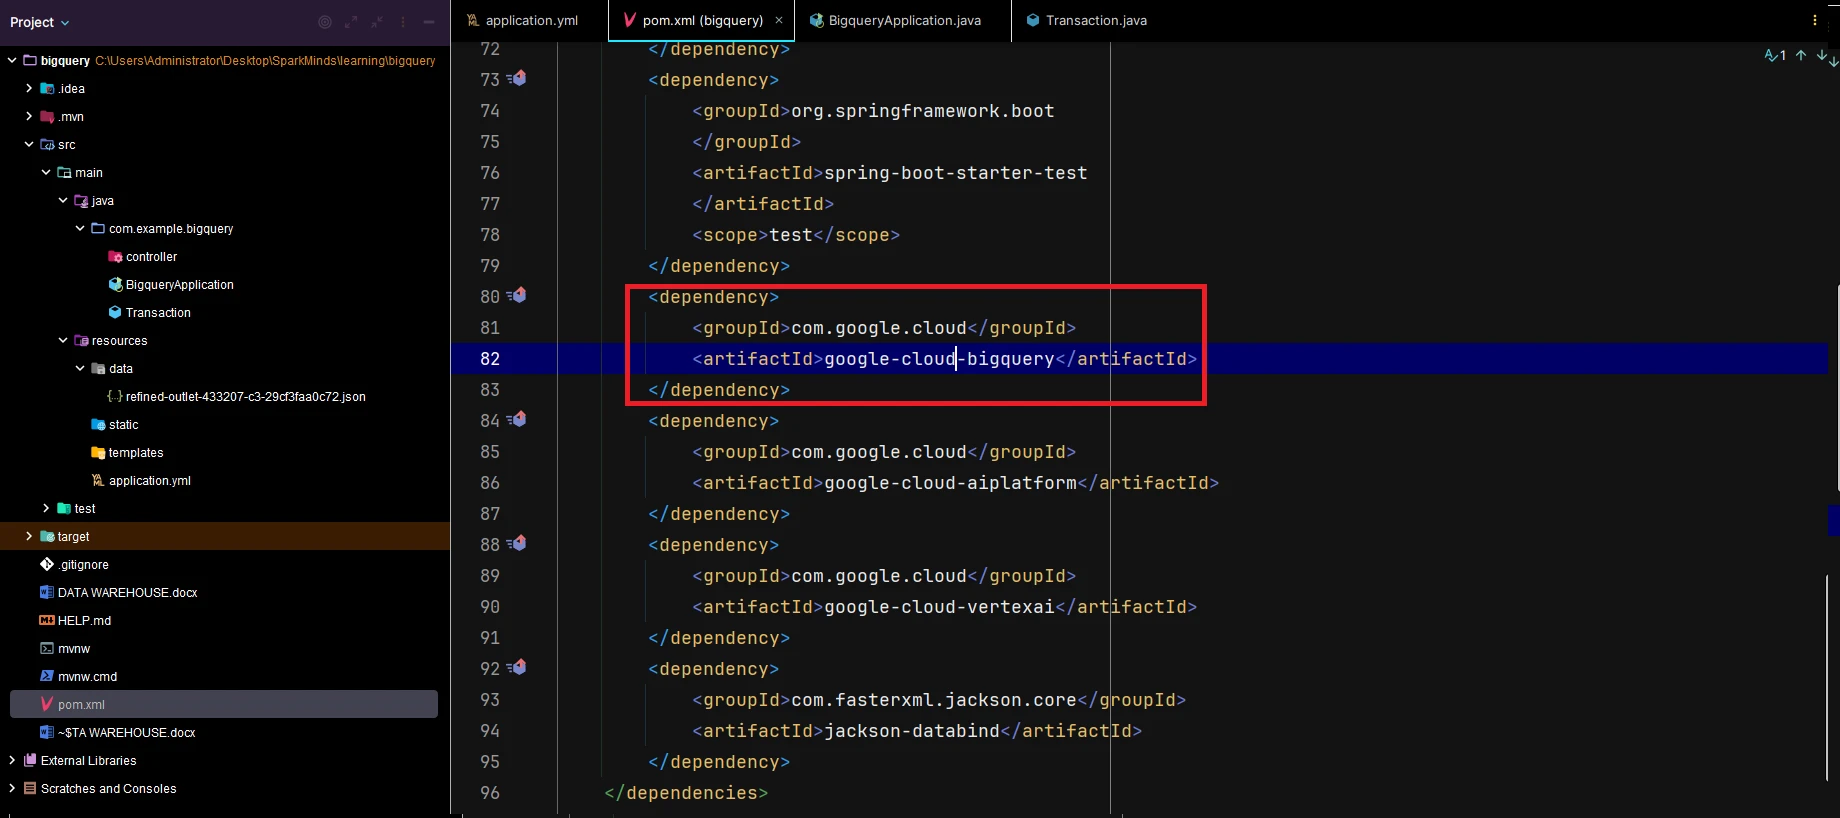Click dependency gutter icon on line 80
Image resolution: width=1840 pixels, height=818 pixels.
pos(517,296)
